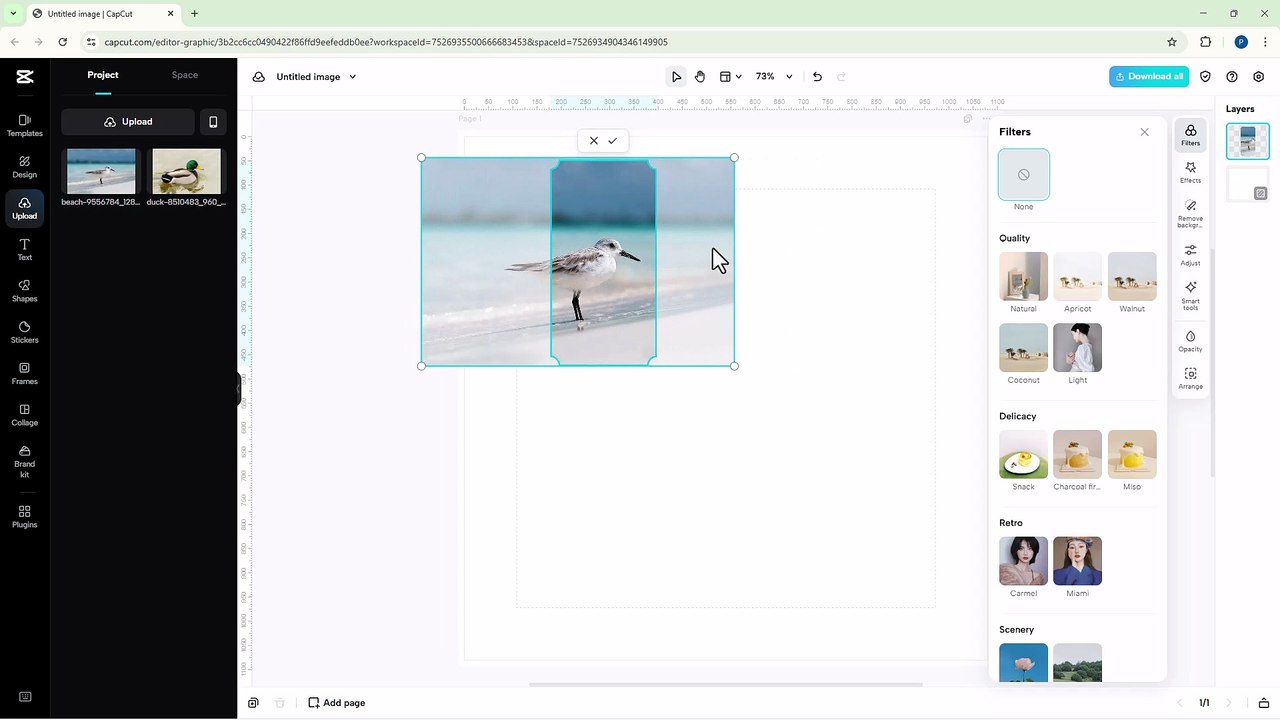Open the settings gear icon

click(x=1258, y=77)
